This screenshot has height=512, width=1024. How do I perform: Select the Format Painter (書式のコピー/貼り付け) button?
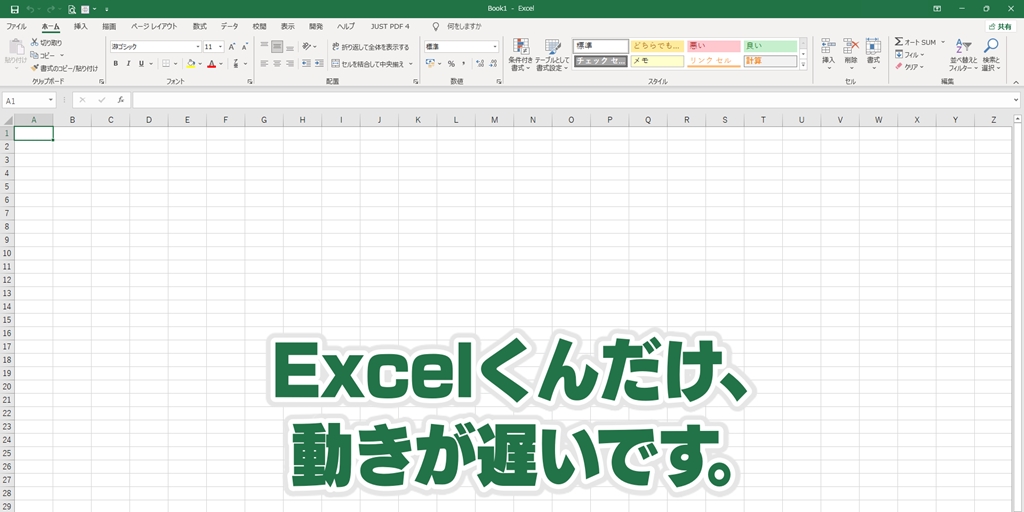[64, 68]
